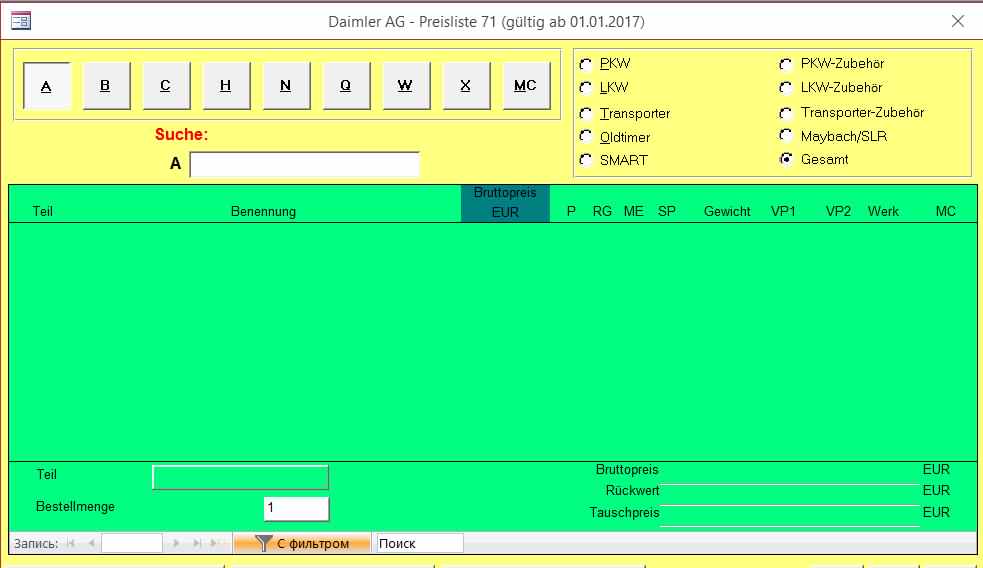
Task: Click the VP1 column header
Action: (x=783, y=211)
